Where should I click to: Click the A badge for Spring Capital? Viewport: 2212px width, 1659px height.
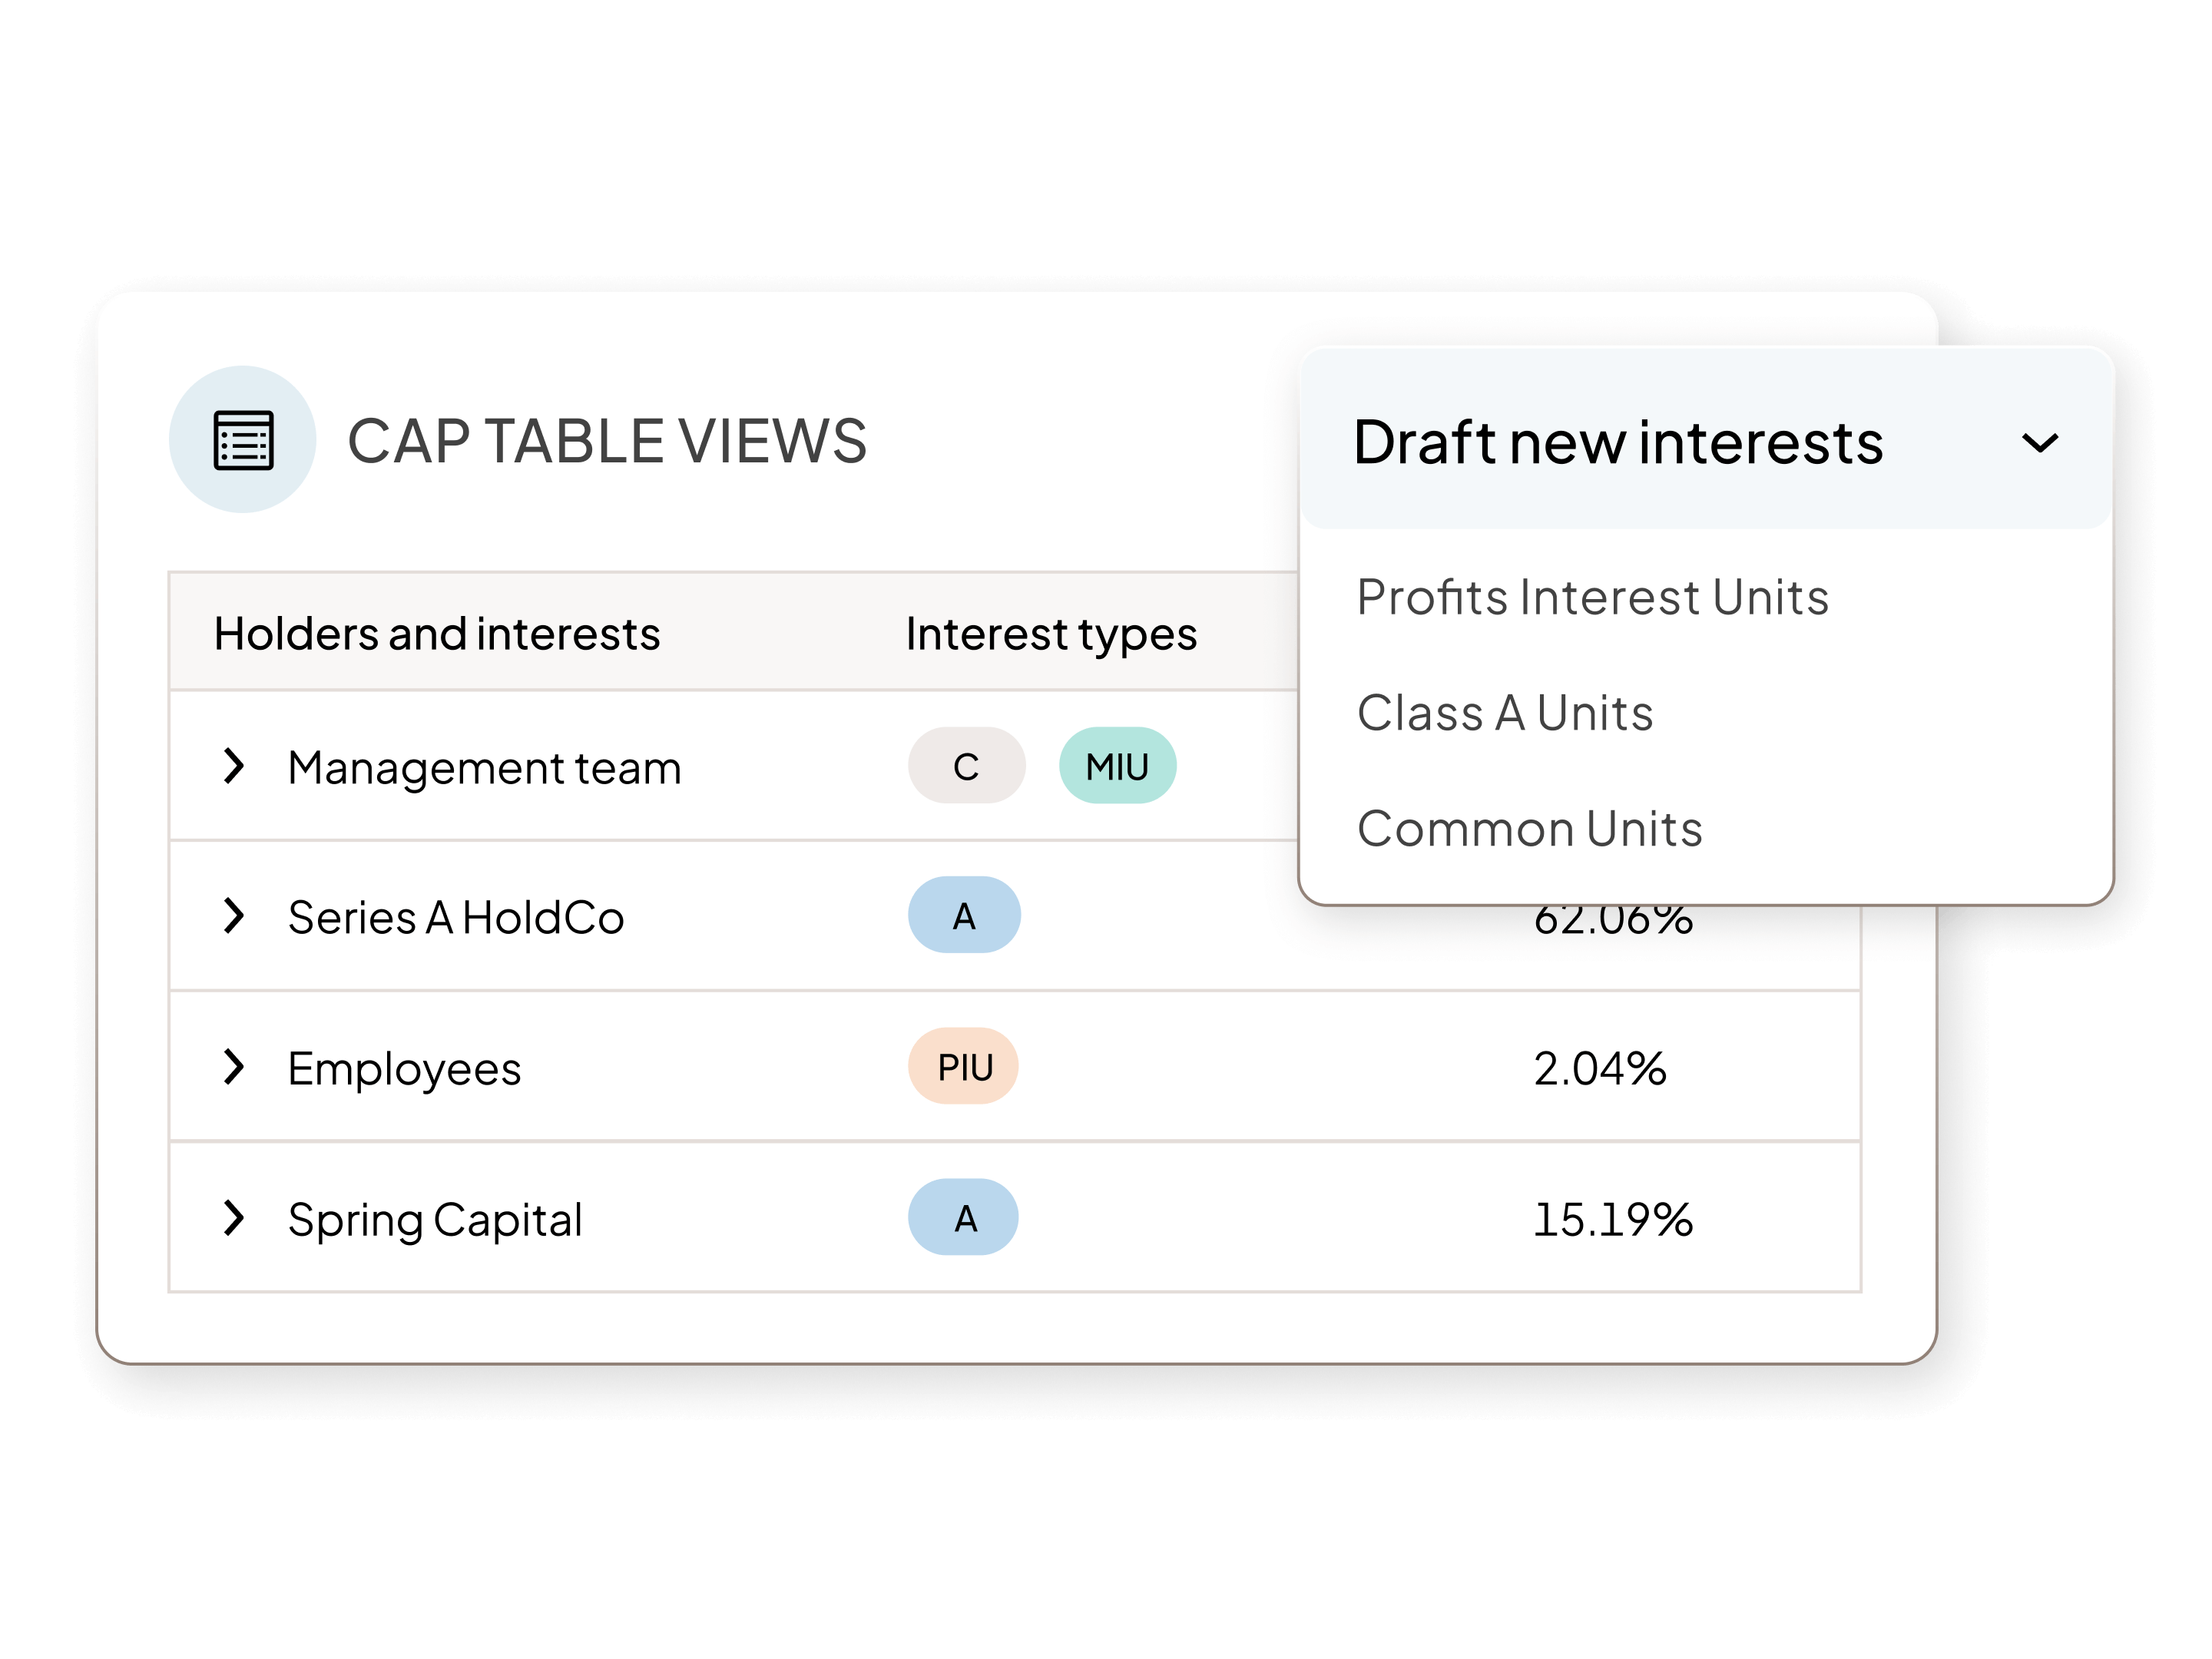point(963,1217)
